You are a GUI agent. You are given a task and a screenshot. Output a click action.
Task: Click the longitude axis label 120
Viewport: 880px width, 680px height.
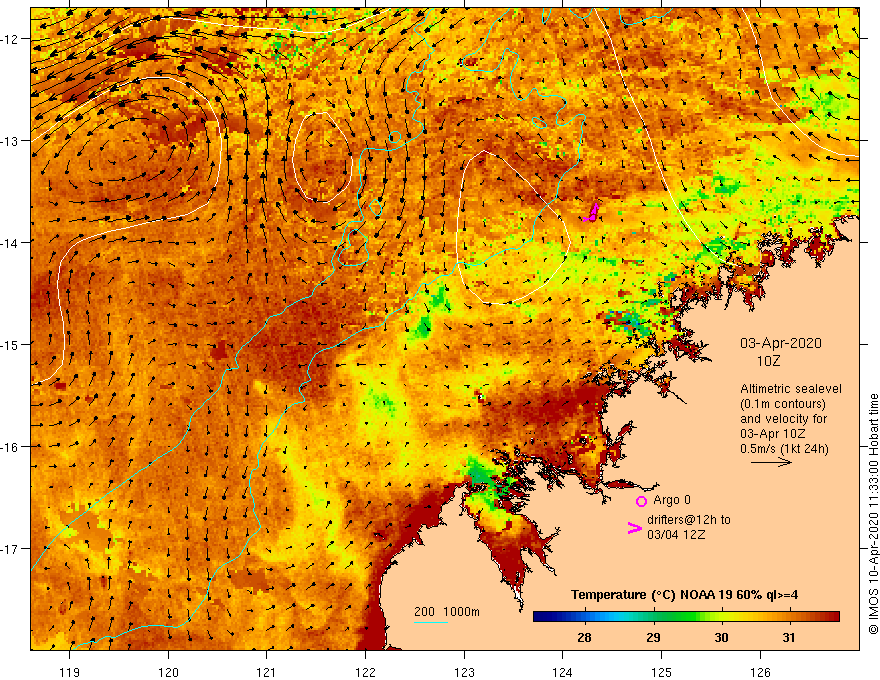point(168,672)
